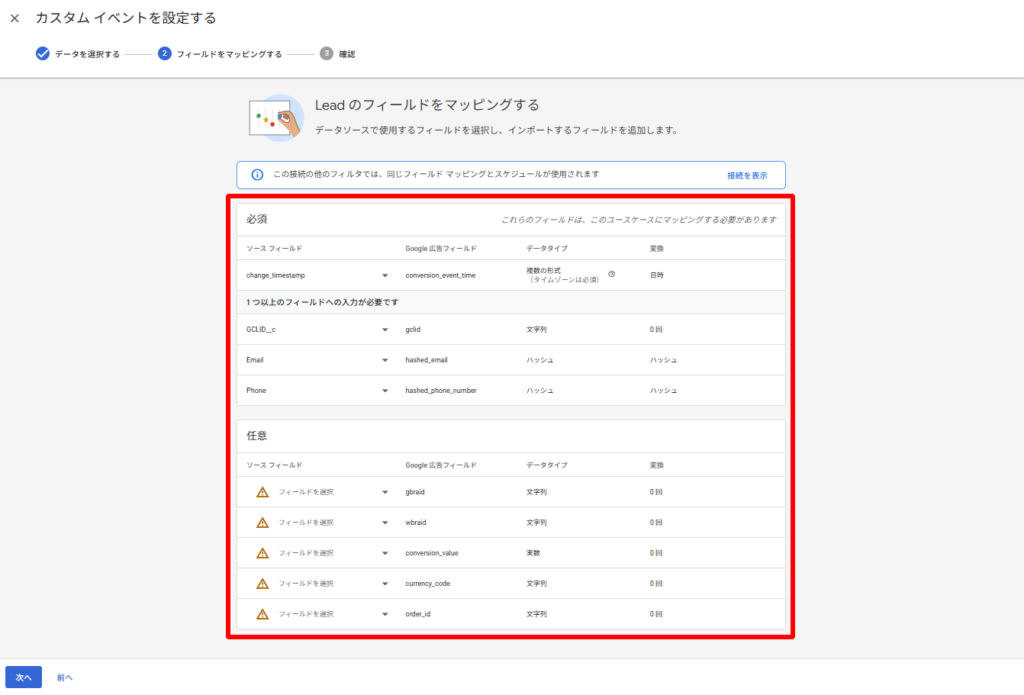Expand the Email source field dropdown
1024x695 pixels.
click(385, 360)
